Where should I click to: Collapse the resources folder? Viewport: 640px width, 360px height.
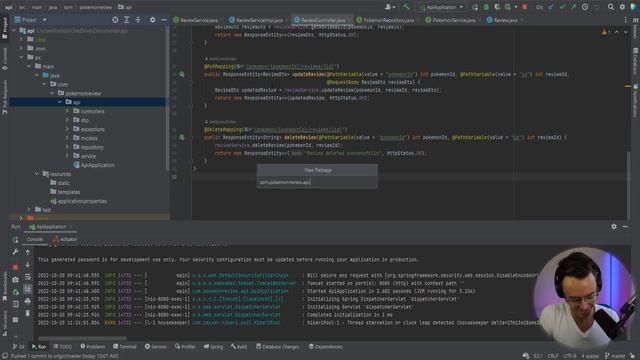pyautogui.click(x=37, y=174)
